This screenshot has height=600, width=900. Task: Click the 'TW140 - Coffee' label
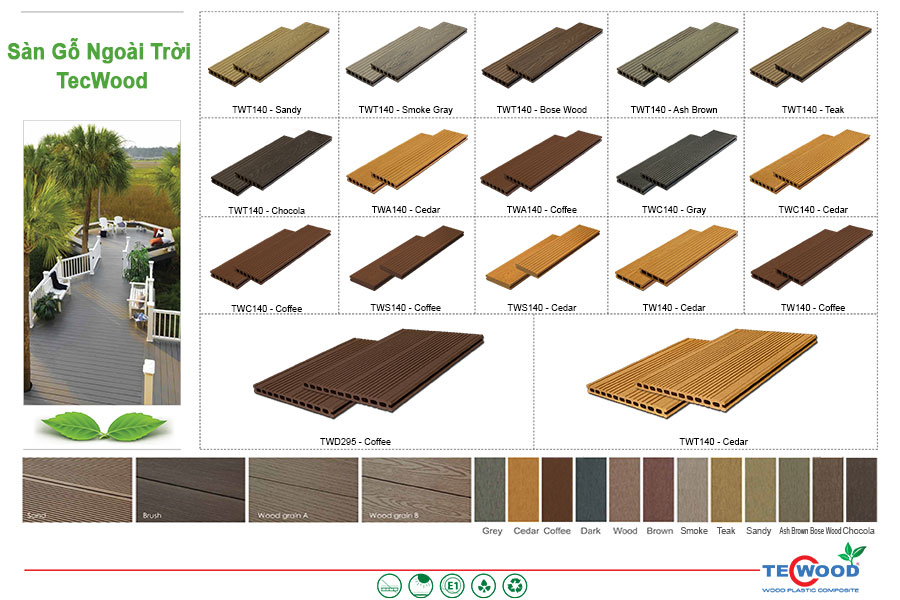click(813, 308)
